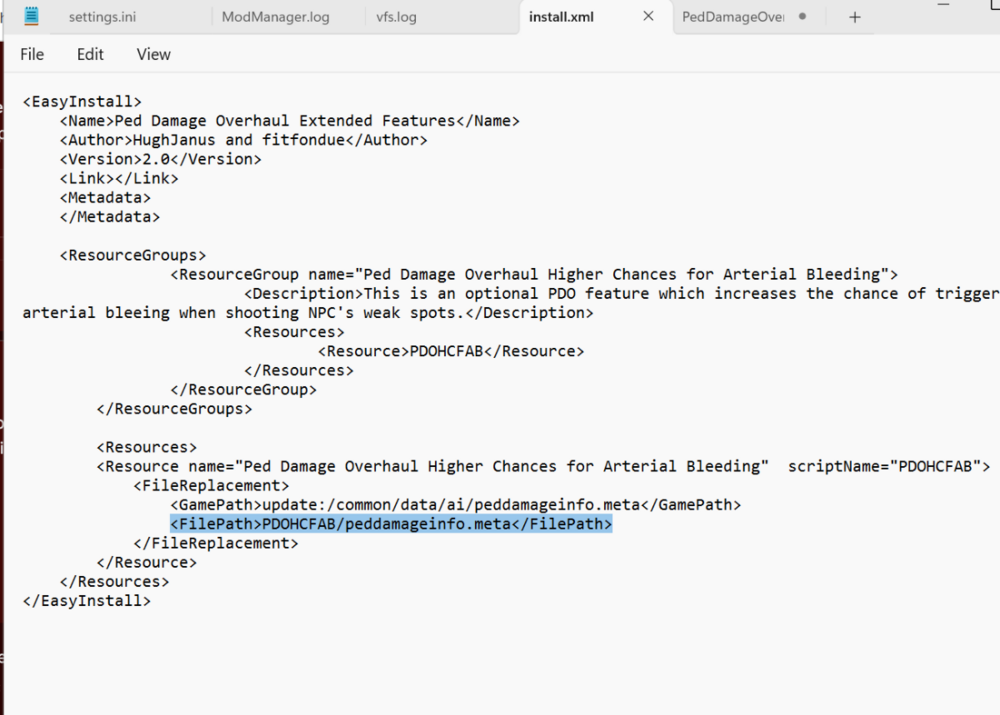This screenshot has height=715, width=1000.
Task: Place cursor in the GamePath line
Action: (455, 505)
